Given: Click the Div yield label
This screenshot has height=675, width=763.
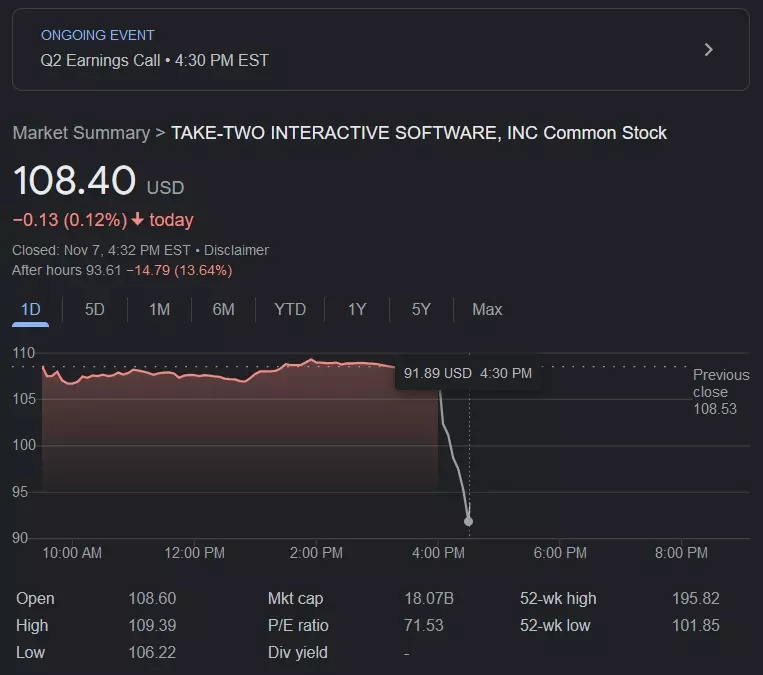Looking at the screenshot, I should 298,653.
